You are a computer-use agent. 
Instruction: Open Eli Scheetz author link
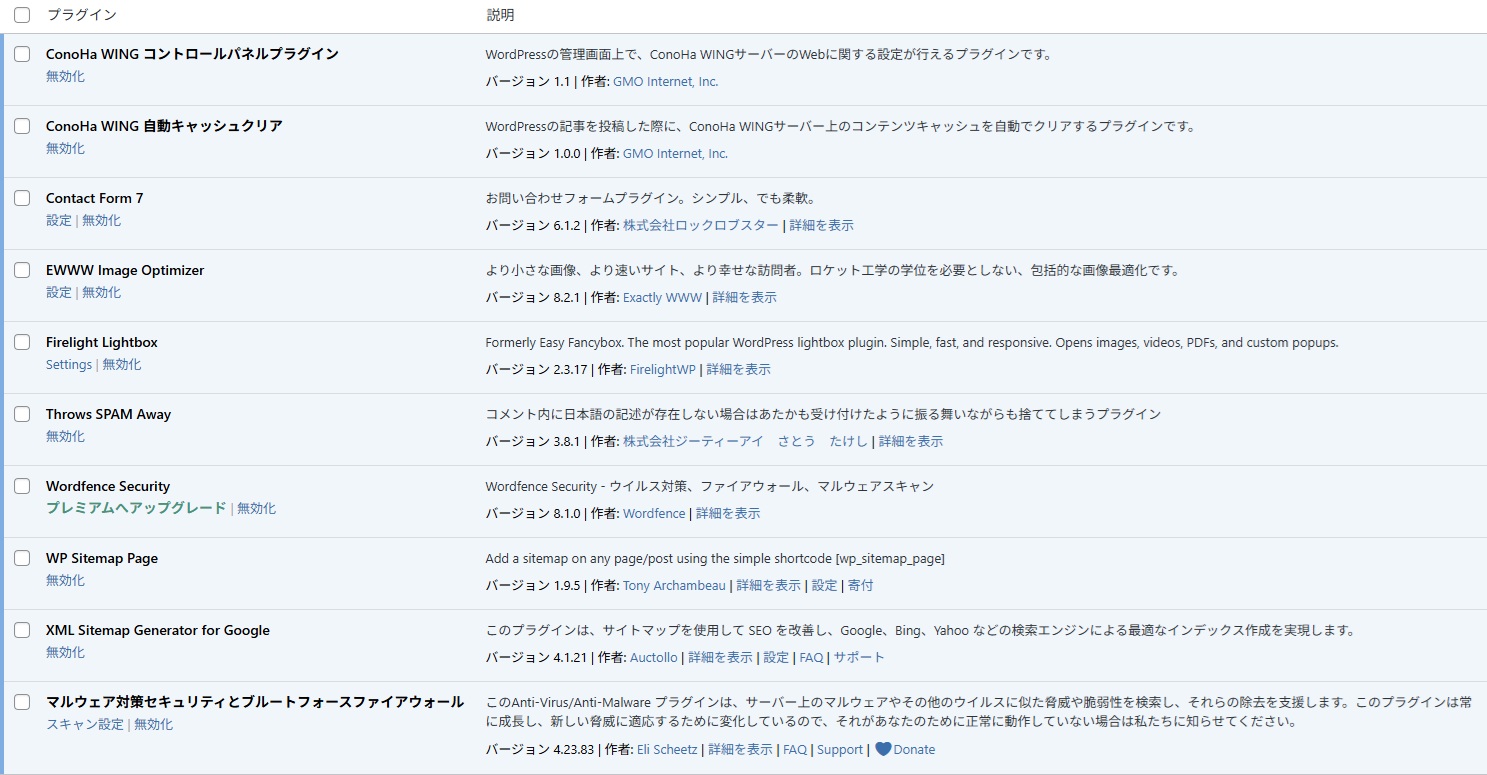(667, 750)
